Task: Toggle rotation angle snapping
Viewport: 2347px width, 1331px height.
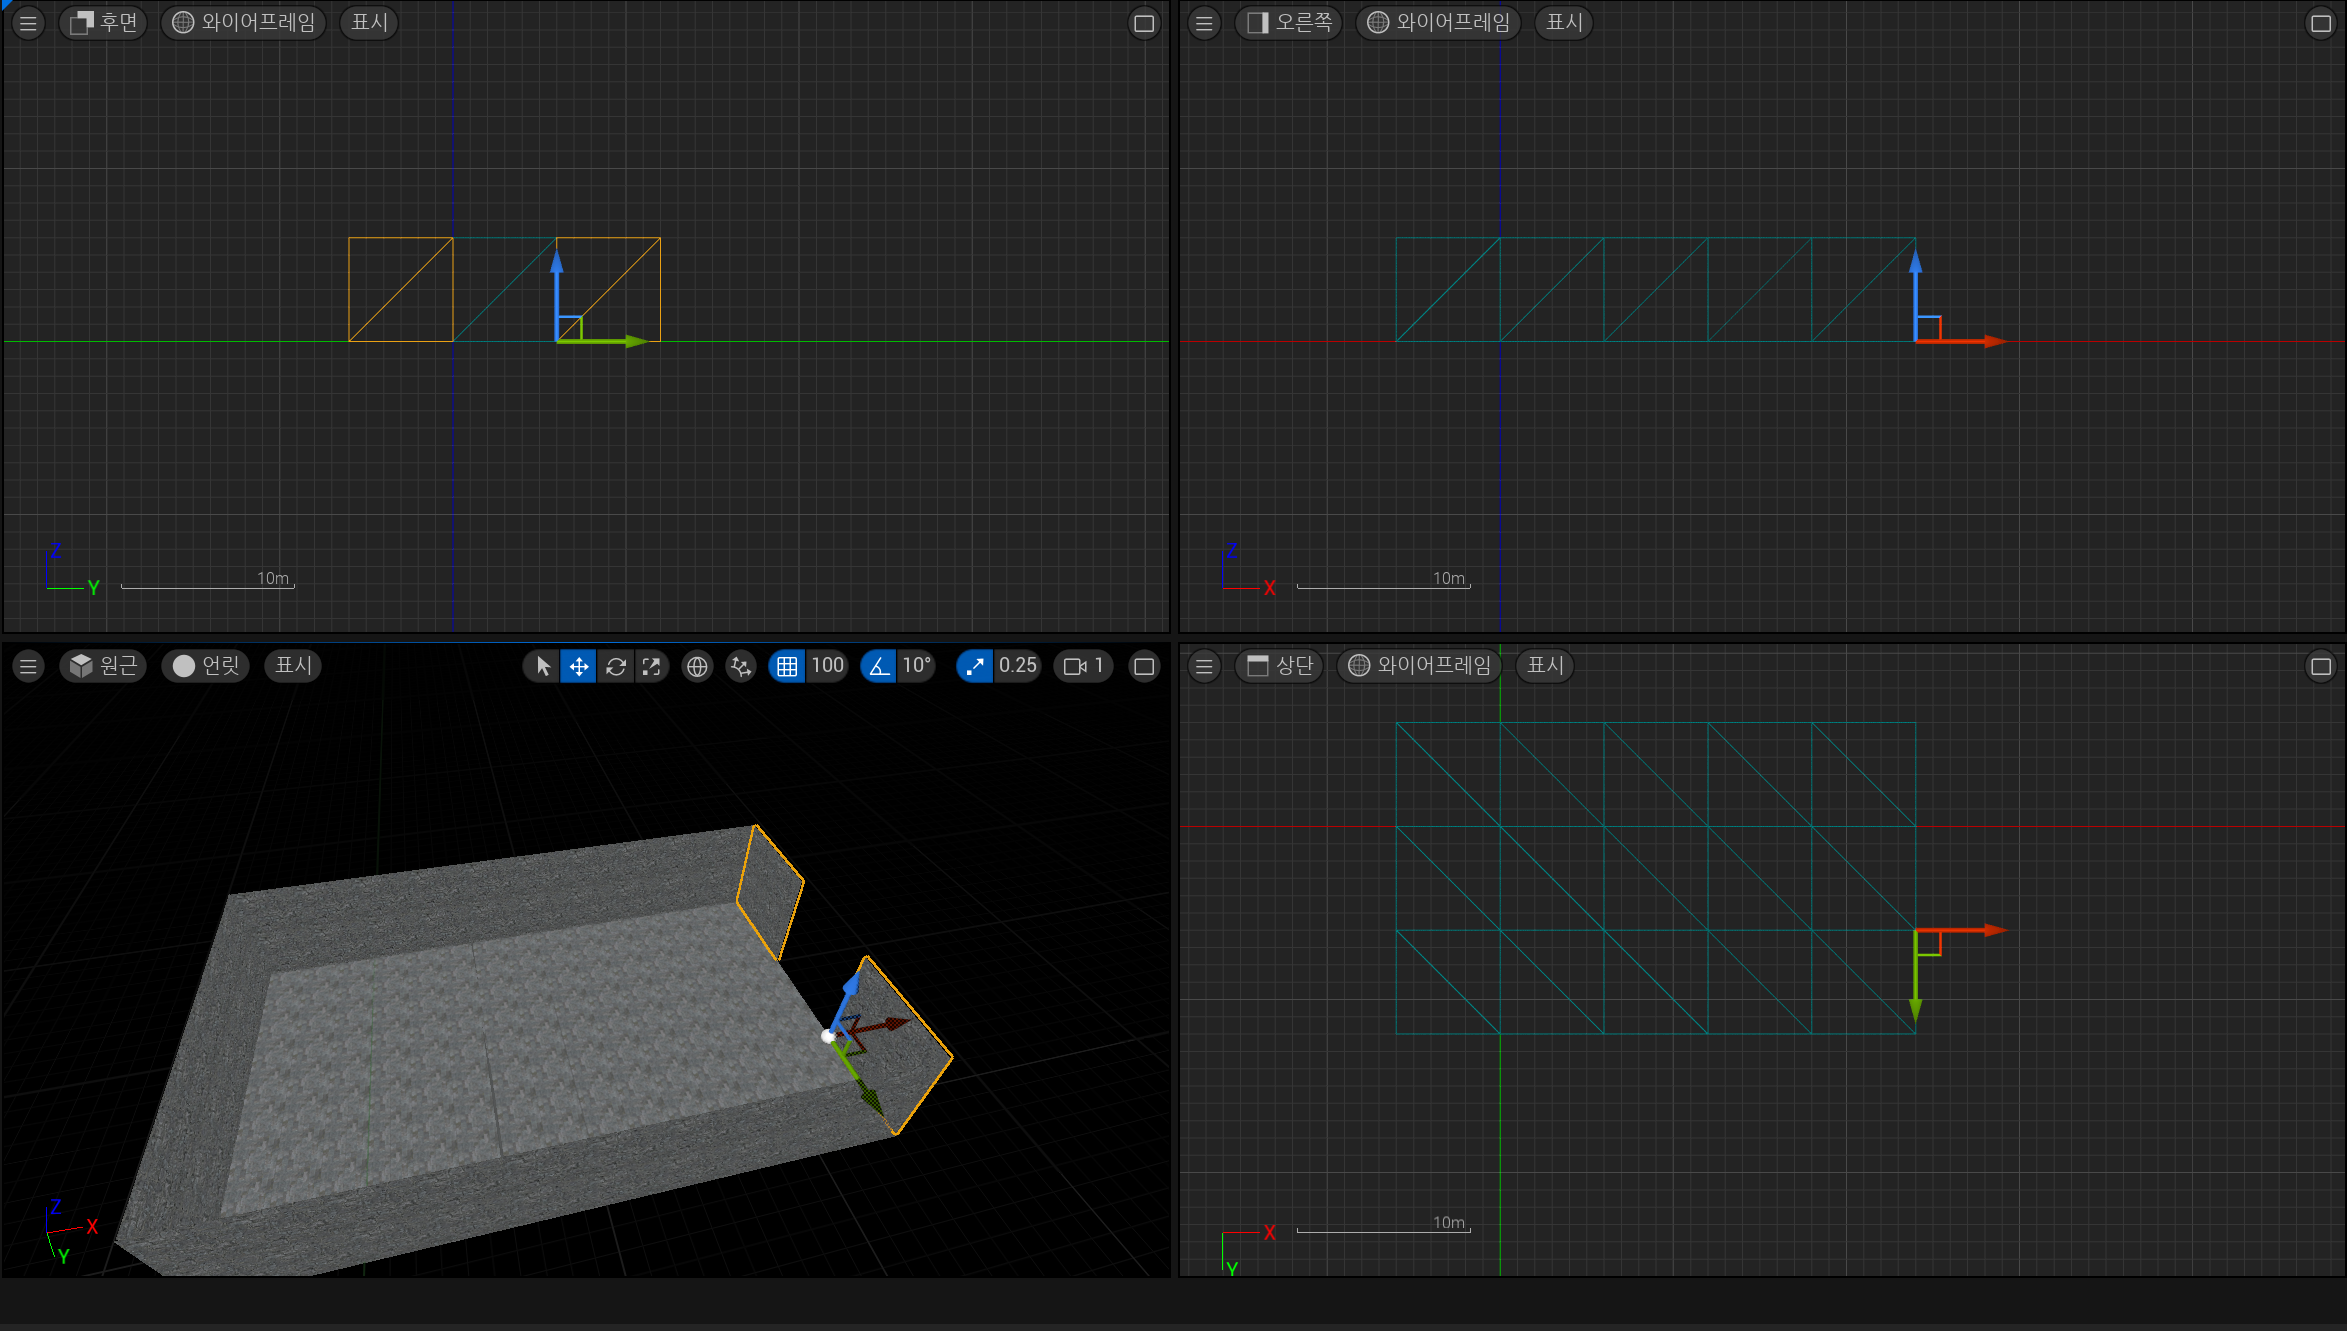Action: point(878,666)
